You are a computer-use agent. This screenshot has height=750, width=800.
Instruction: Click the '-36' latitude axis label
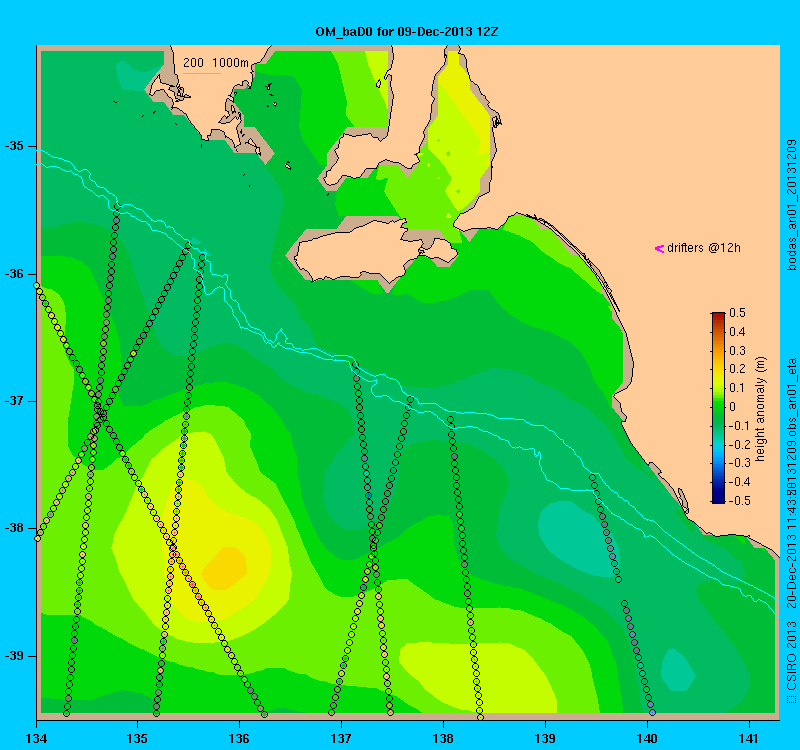pyautogui.click(x=14, y=274)
